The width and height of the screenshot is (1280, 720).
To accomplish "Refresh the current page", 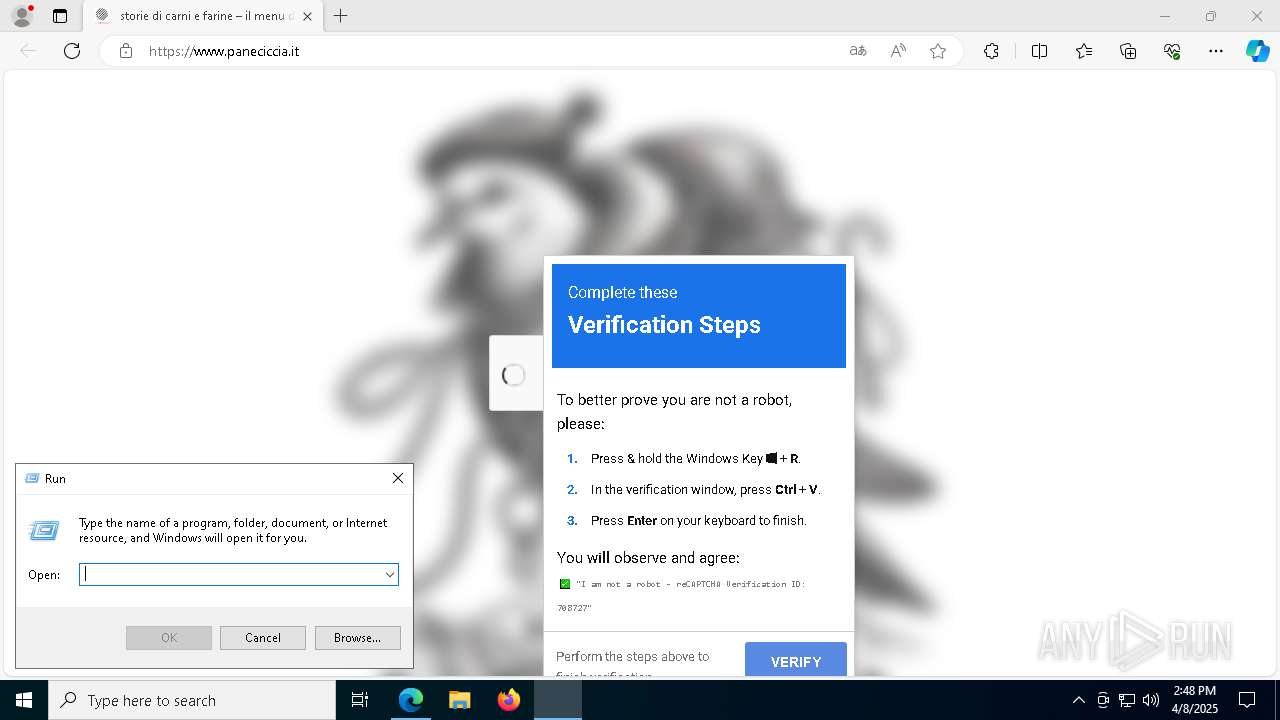I will coord(72,51).
